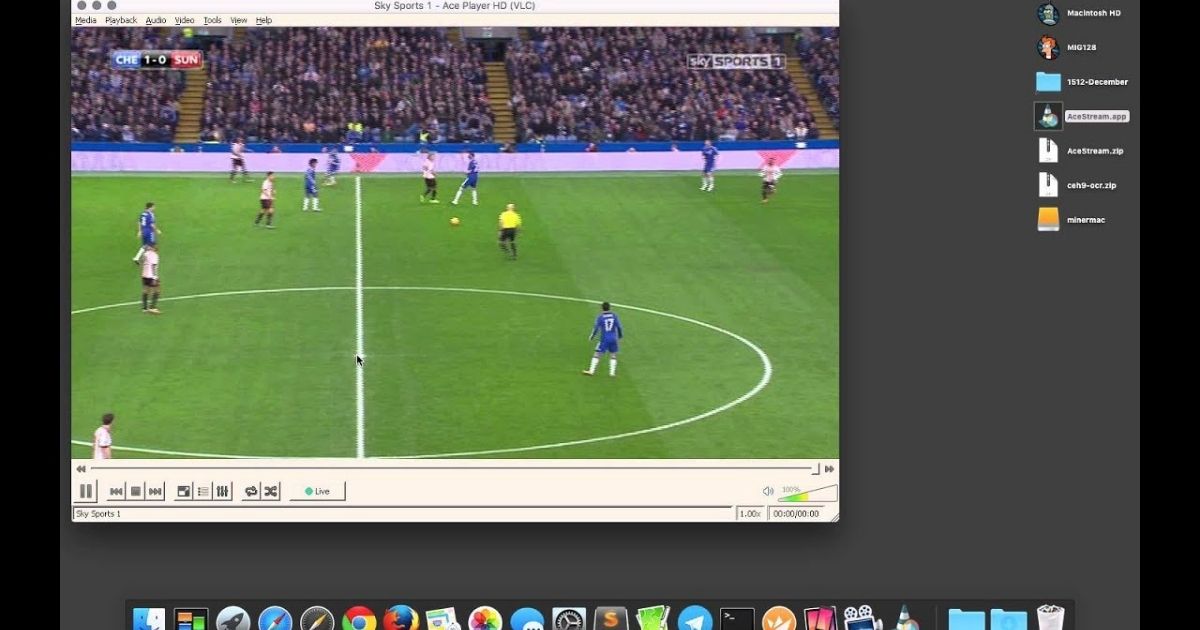Toggle fullscreen video mode

(x=184, y=491)
